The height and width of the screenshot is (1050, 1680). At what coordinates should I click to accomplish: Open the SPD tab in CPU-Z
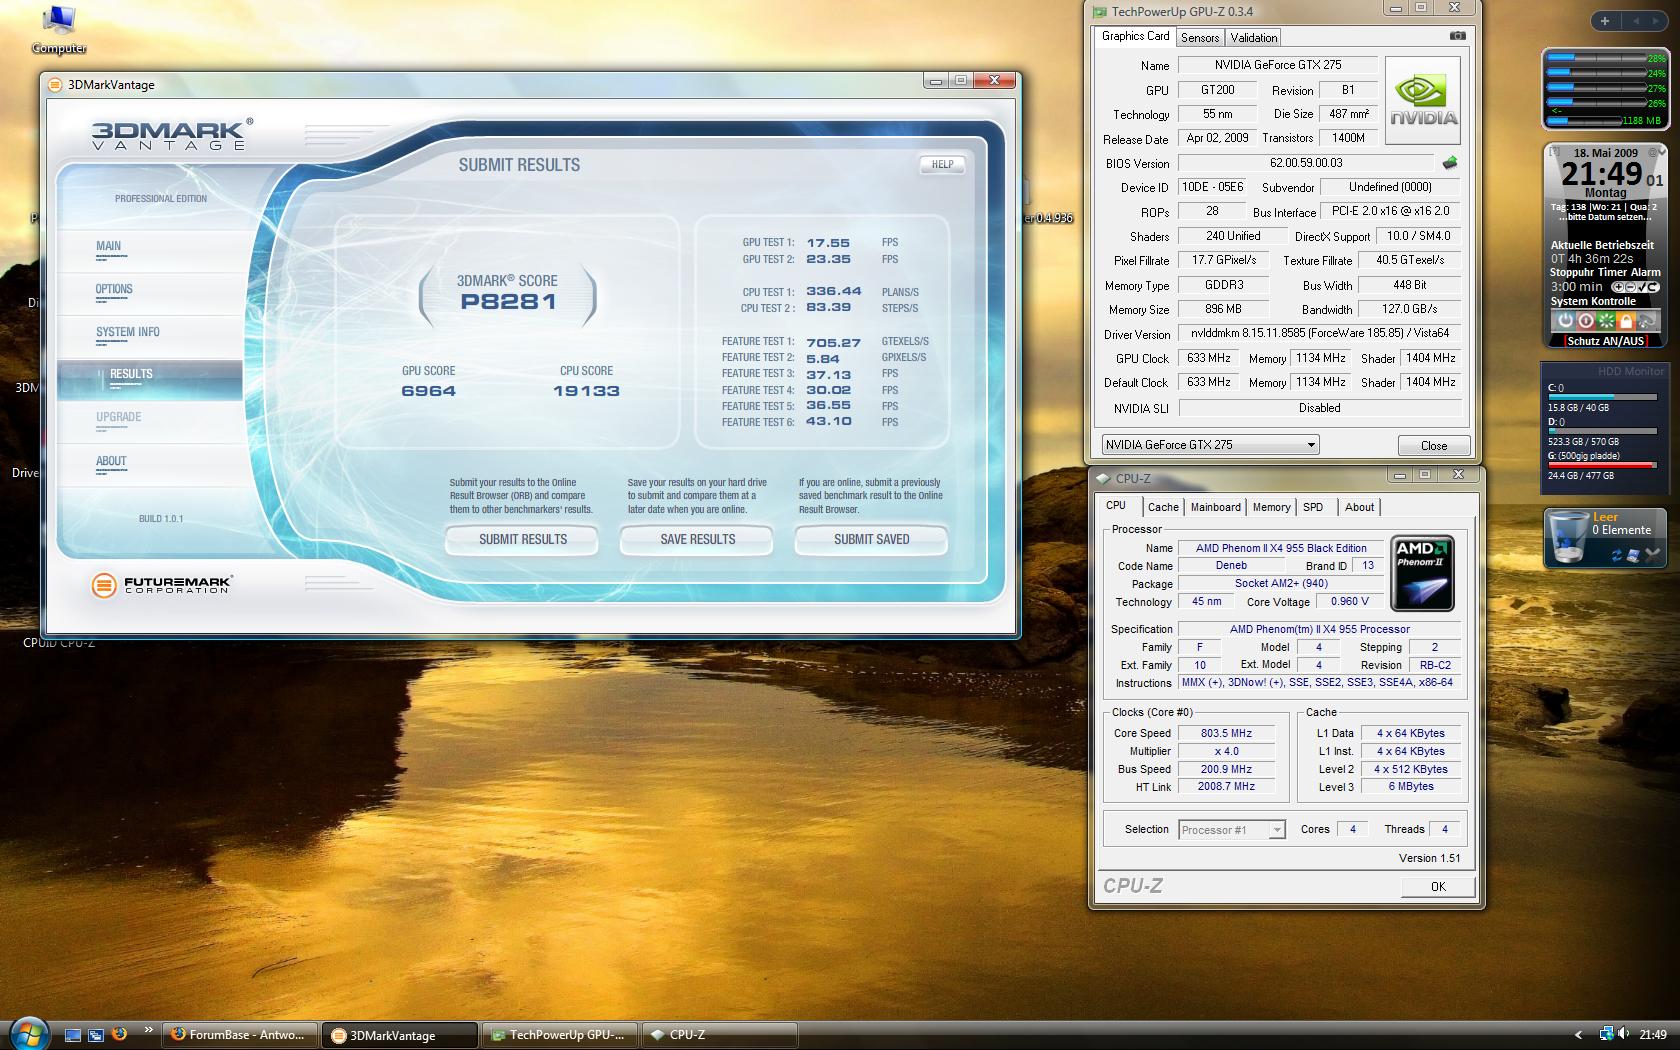(1313, 507)
